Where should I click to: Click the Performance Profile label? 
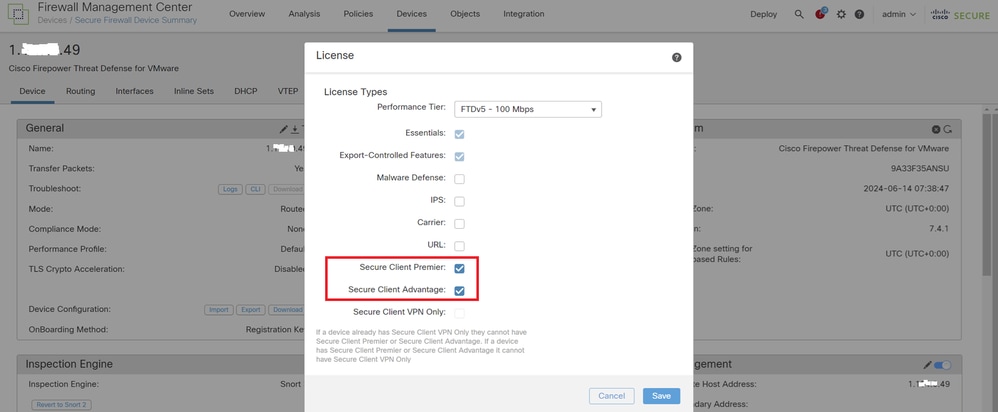coord(67,249)
